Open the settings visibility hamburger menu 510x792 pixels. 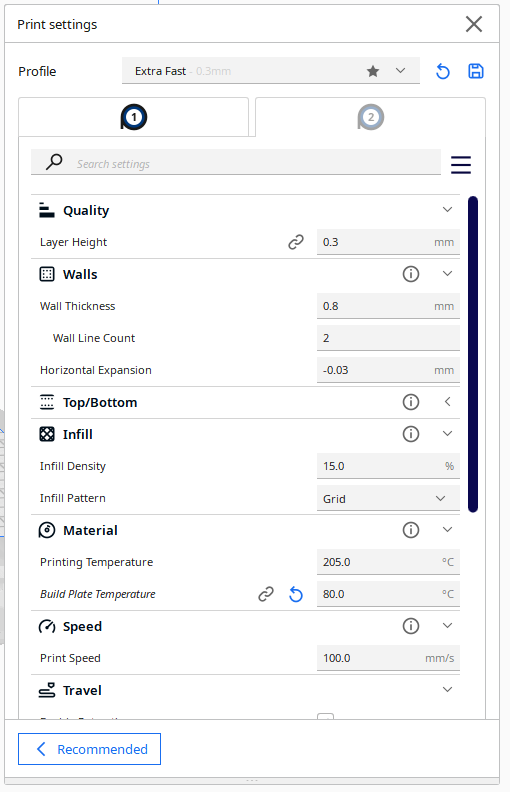pos(461,165)
